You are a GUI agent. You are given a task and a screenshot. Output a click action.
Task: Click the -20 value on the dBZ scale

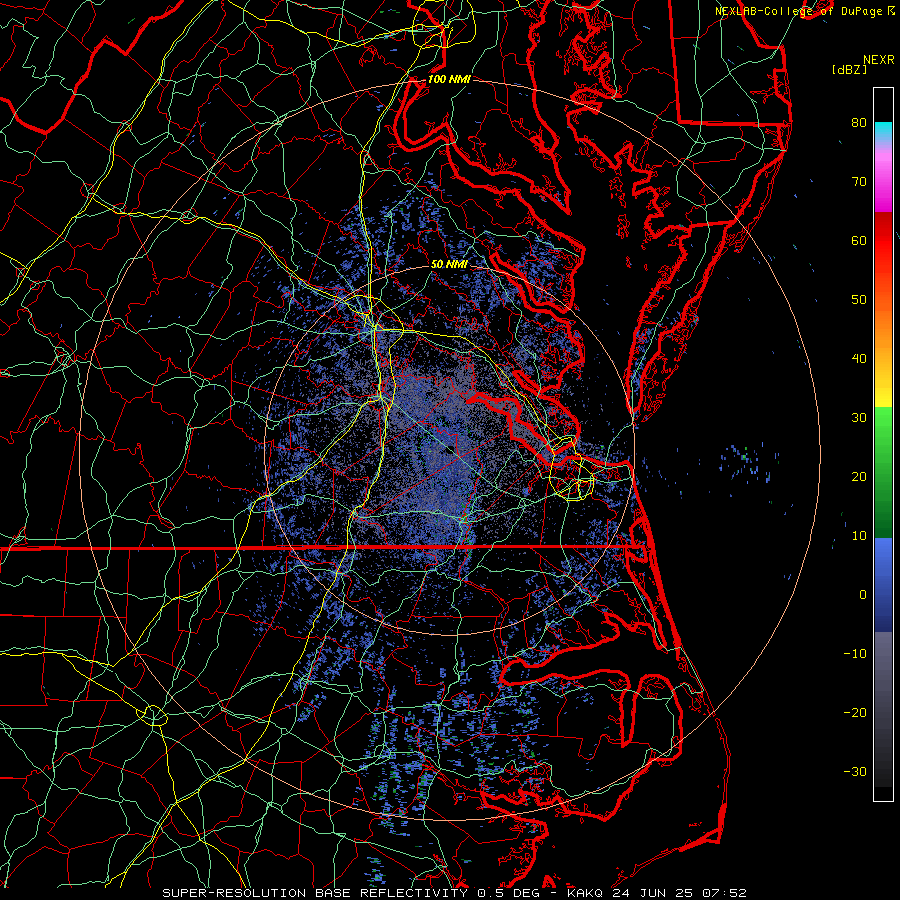tap(855, 712)
